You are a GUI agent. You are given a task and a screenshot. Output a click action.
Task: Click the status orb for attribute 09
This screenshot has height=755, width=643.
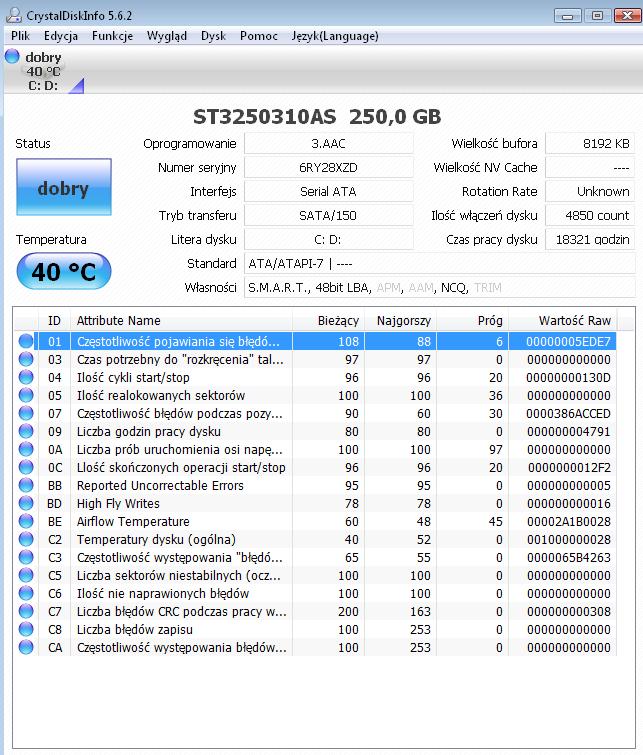tap(26, 431)
